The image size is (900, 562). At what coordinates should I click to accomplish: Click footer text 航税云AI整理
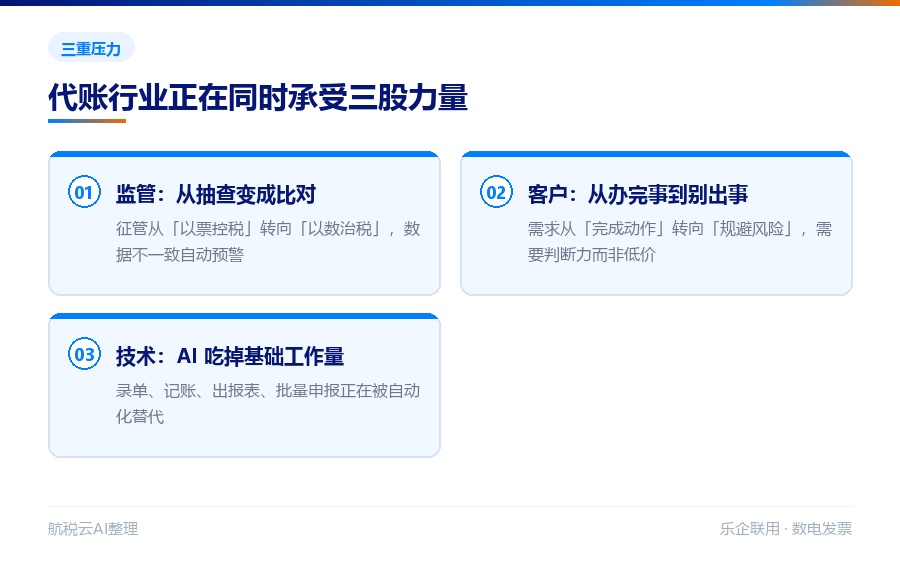[x=93, y=529]
